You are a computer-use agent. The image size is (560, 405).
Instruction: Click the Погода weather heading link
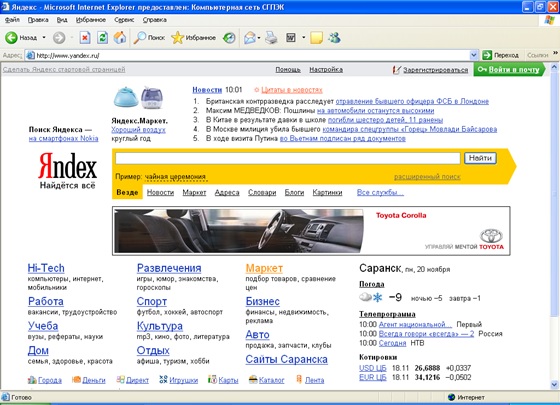pos(371,284)
